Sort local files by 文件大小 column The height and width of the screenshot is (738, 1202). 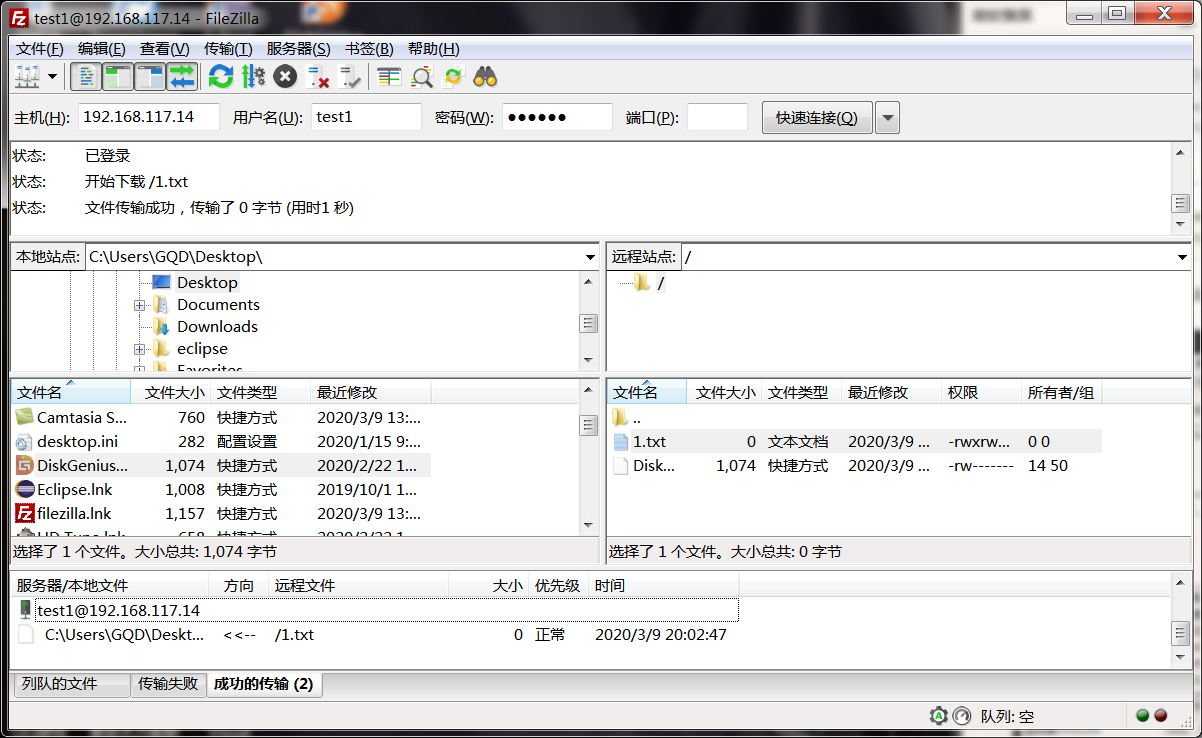pos(171,392)
